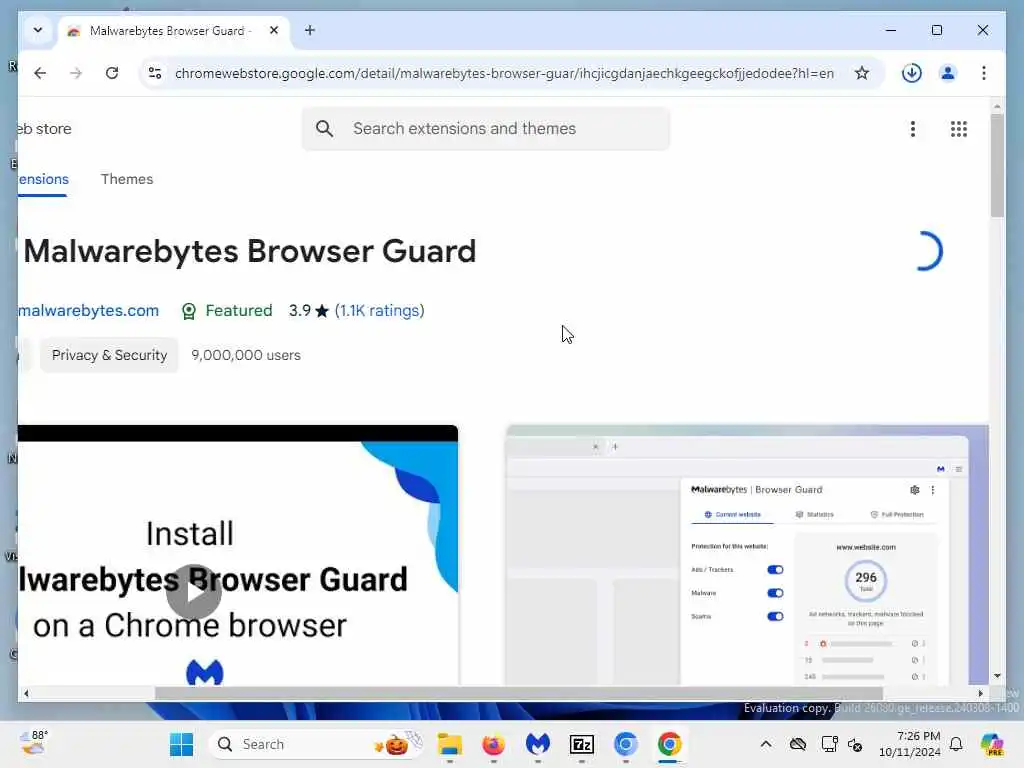Click the Google Chrome taskbar icon
This screenshot has height=768, width=1024.
(x=669, y=744)
